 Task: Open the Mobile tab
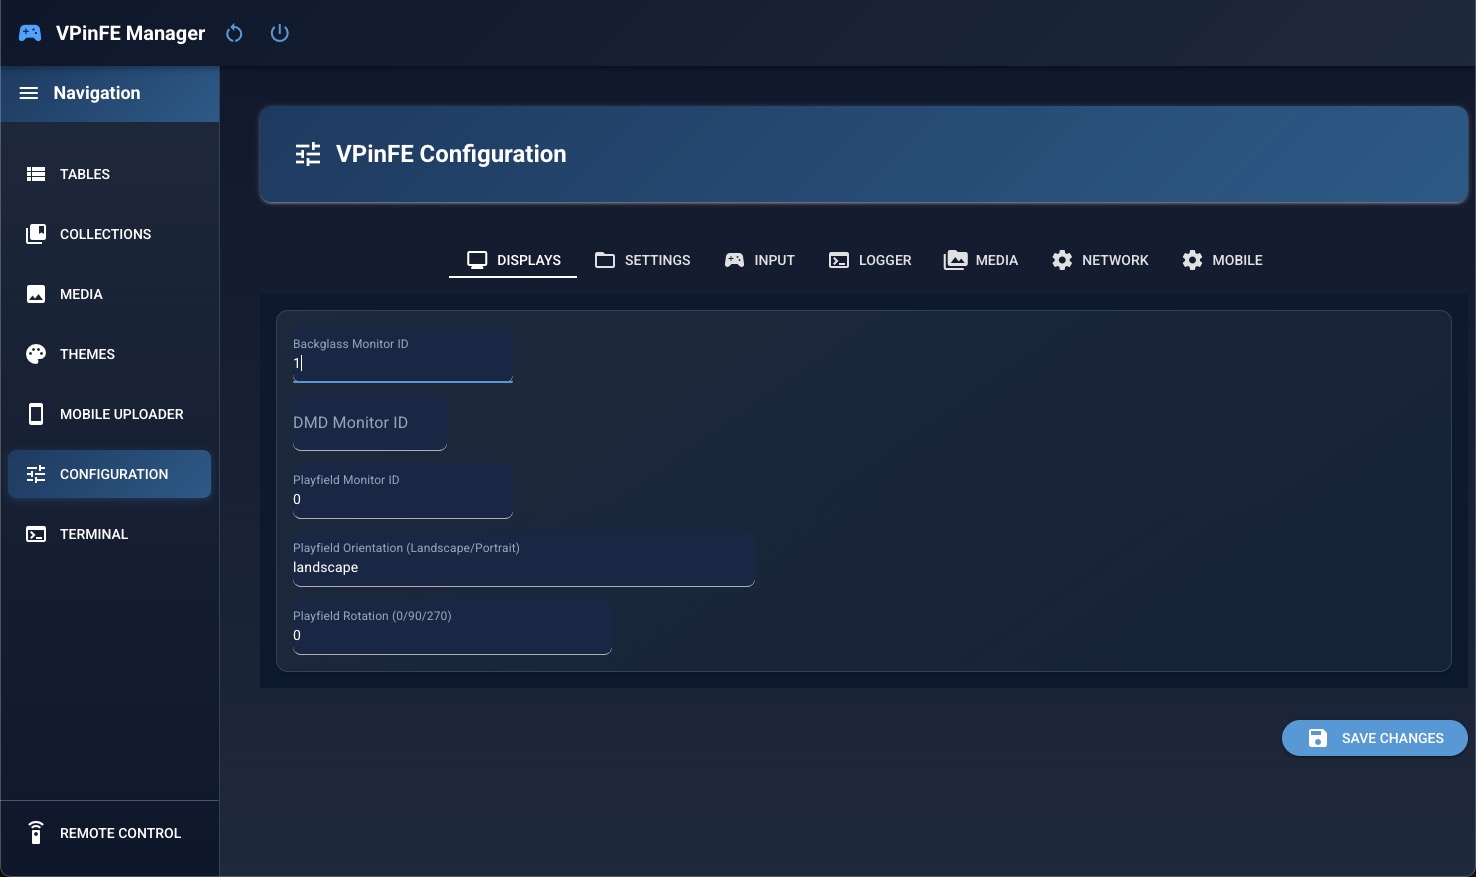[1222, 259]
